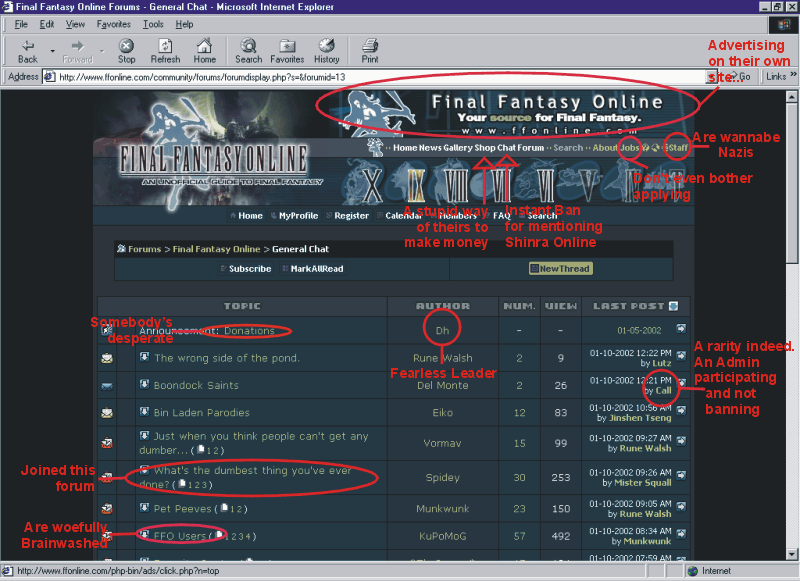Viewport: 800px width, 581px height.
Task: Open the Boondock Saints thread
Action: point(196,386)
